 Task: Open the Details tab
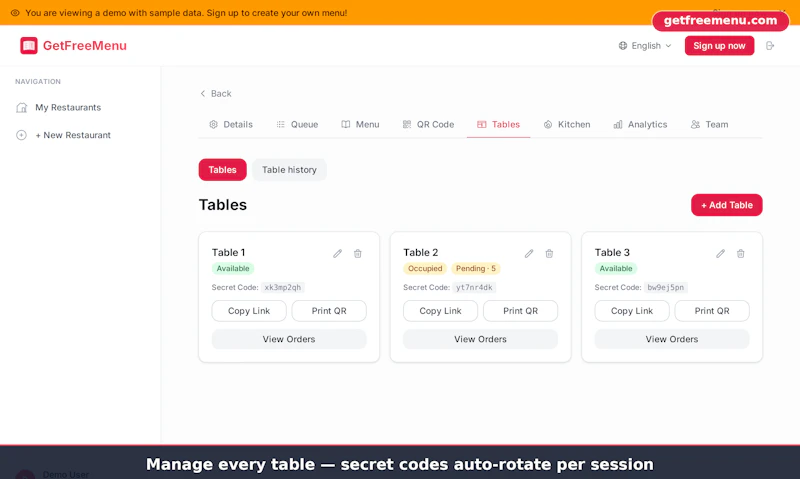point(231,124)
